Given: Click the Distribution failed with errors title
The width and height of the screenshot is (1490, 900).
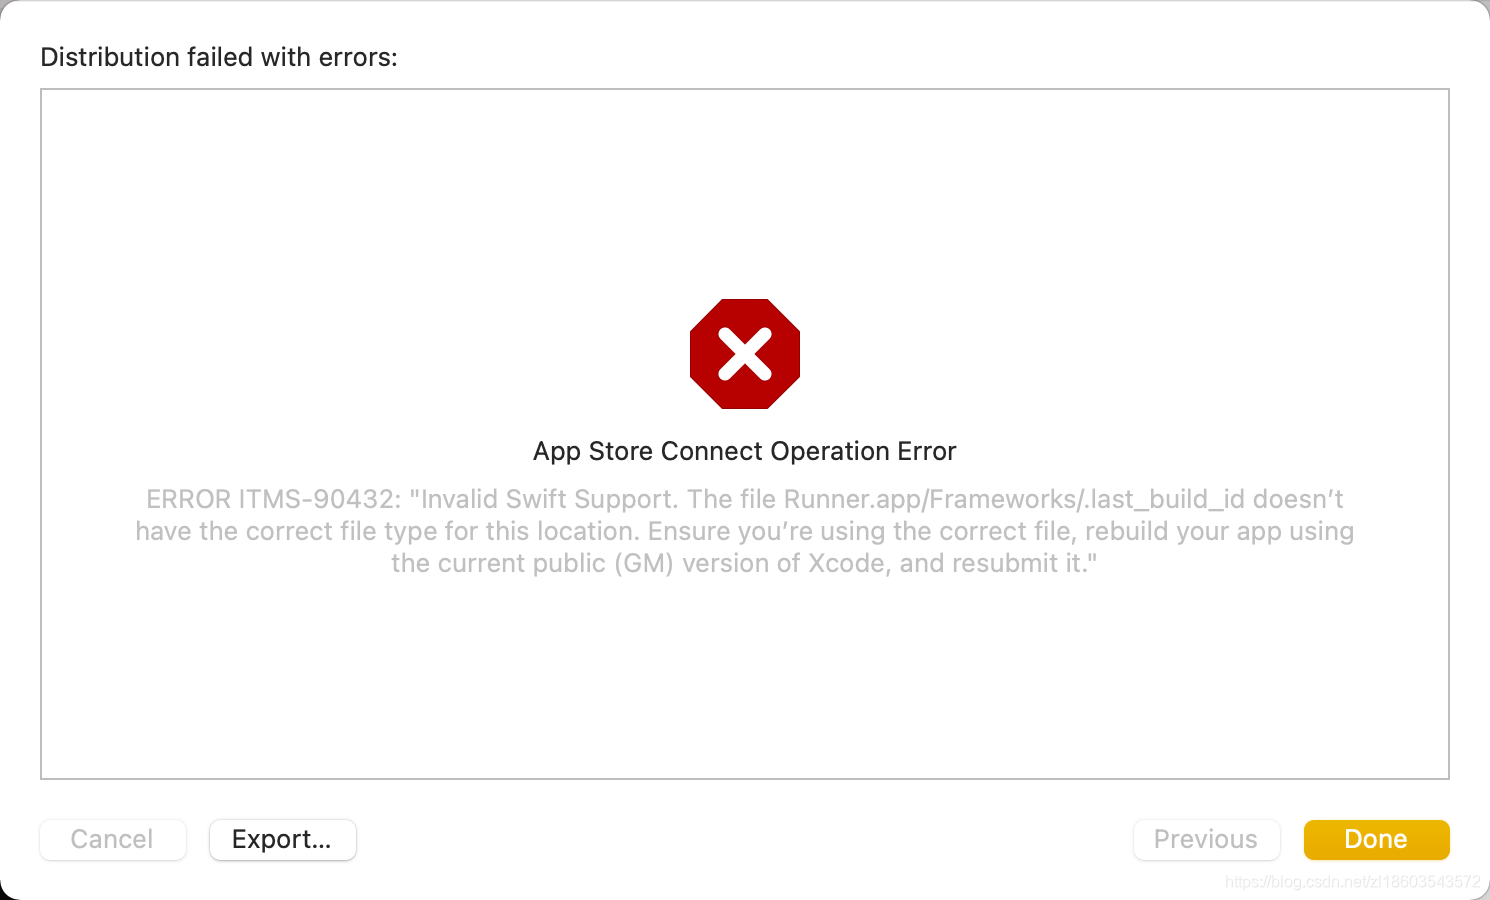Looking at the screenshot, I should (218, 57).
